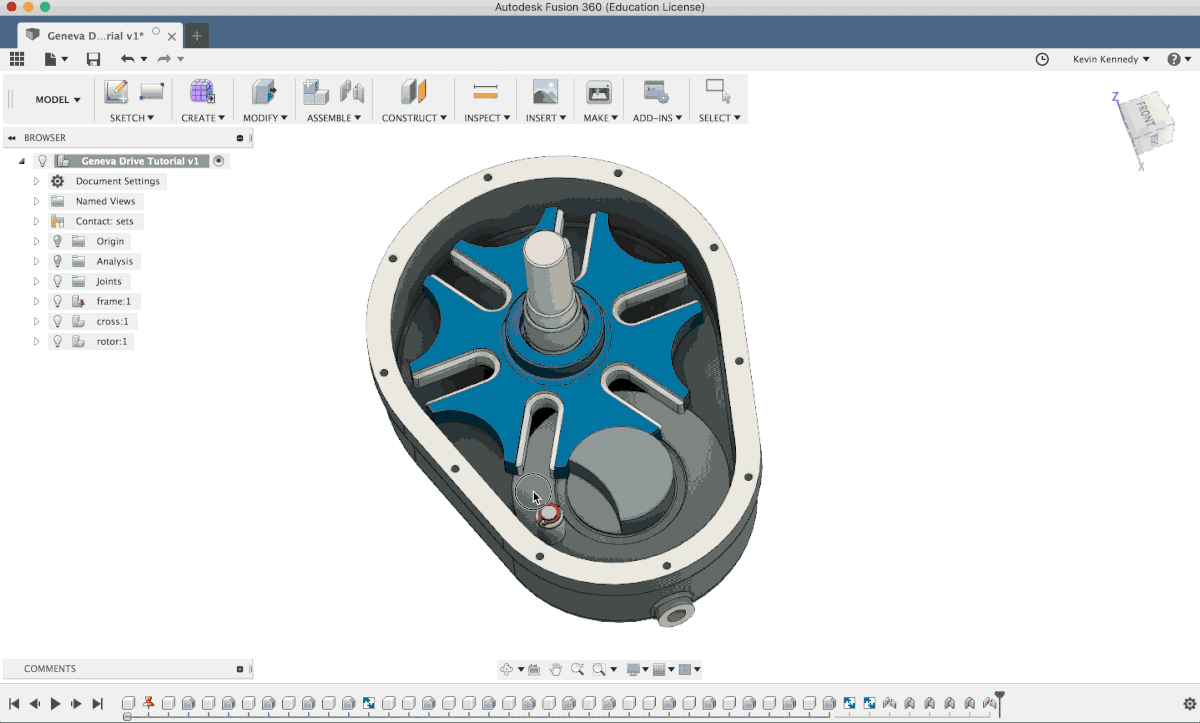Select the Create Sketch tool
Image resolution: width=1200 pixels, height=723 pixels.
click(115, 90)
